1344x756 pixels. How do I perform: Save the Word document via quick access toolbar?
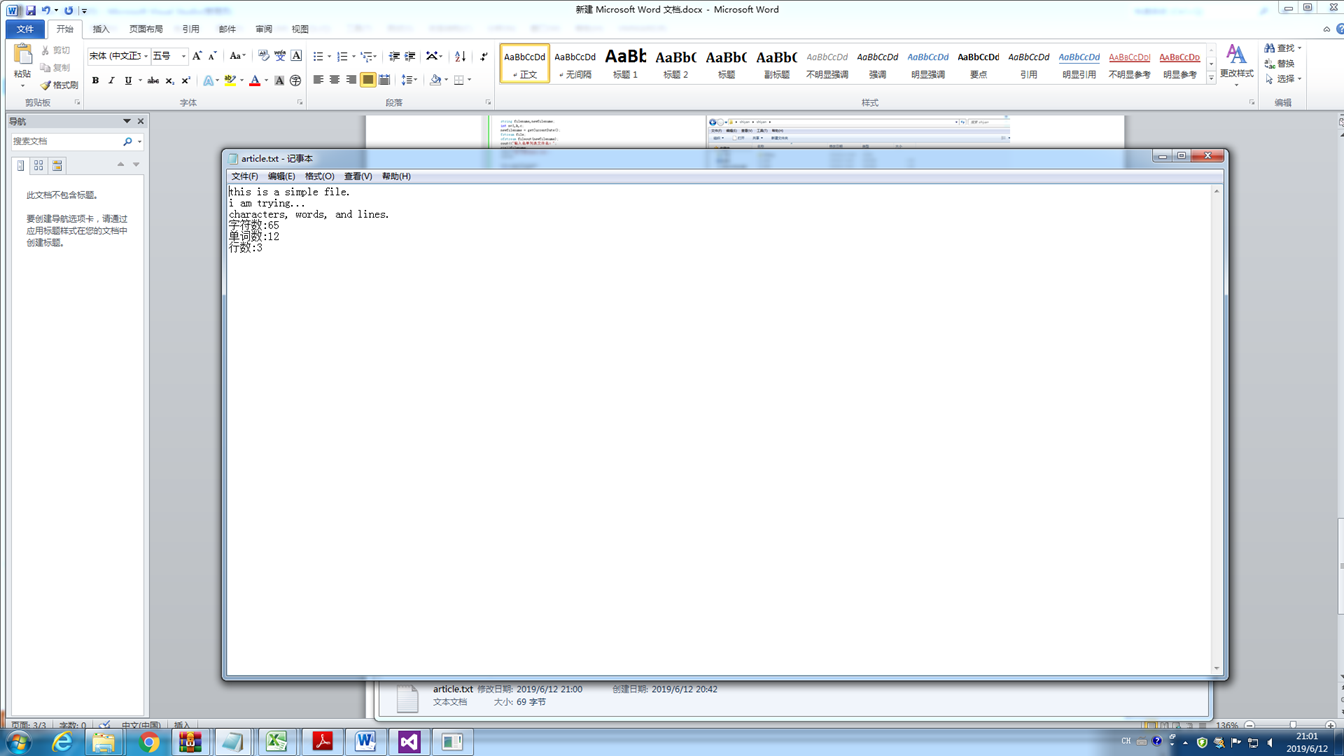coord(31,10)
